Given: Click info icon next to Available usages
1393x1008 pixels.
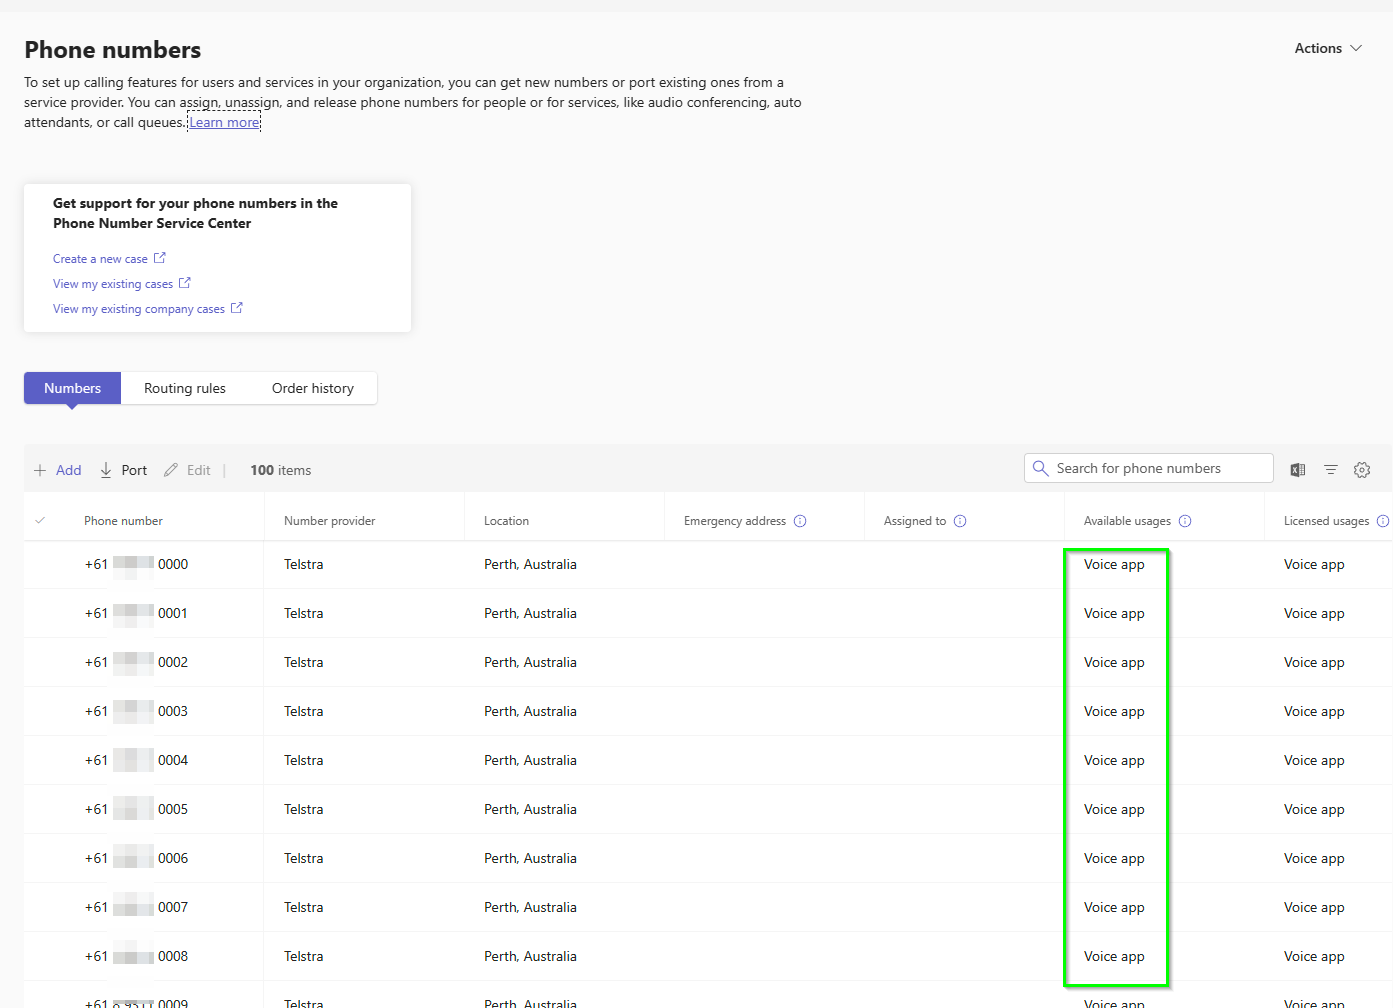Looking at the screenshot, I should 1185,521.
